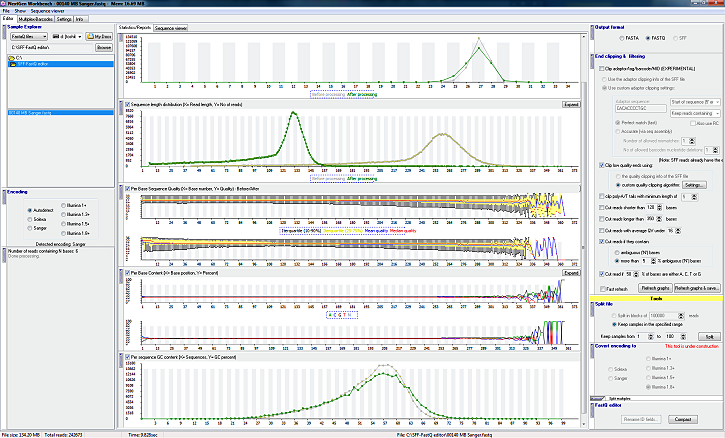Screen dimensions: 725x438
Task: Toggle Per sequence GC content checkbox
Action: (x=127, y=357)
